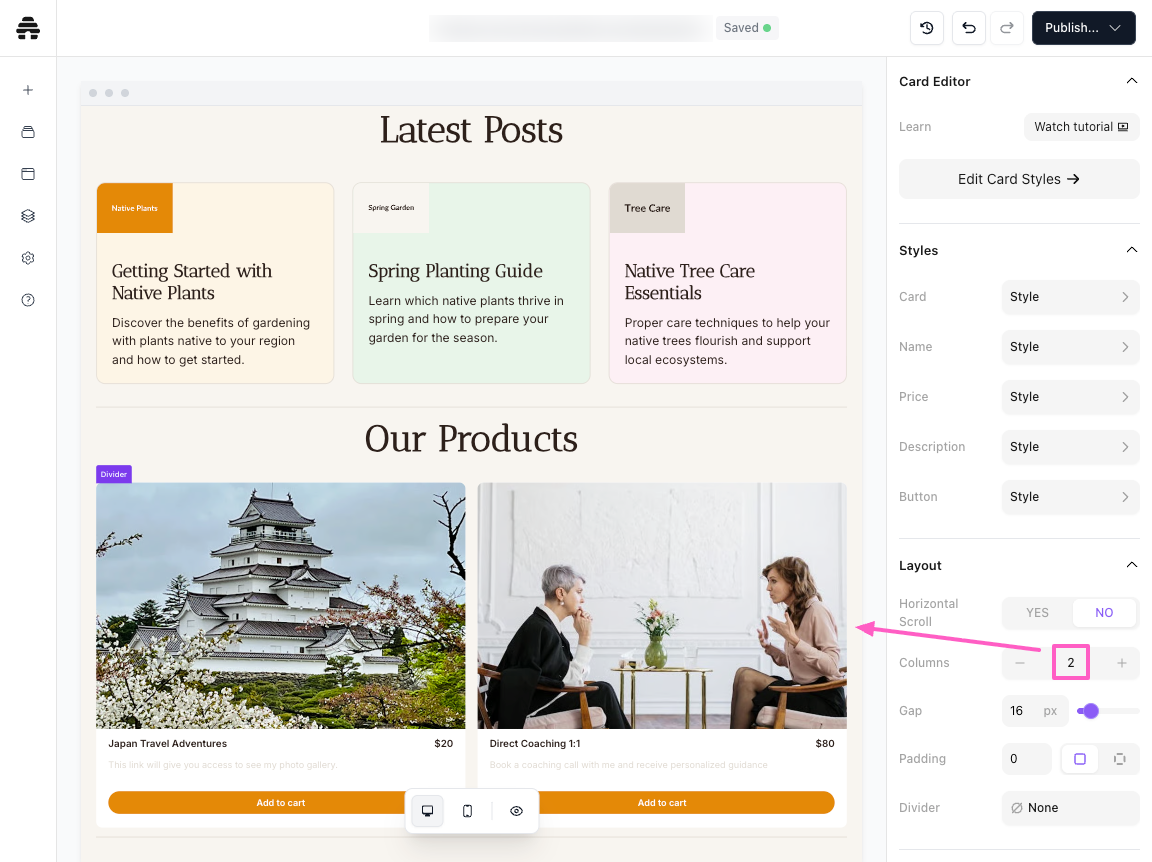Open version history clock icon
Image resolution: width=1152 pixels, height=862 pixels.
coord(927,28)
